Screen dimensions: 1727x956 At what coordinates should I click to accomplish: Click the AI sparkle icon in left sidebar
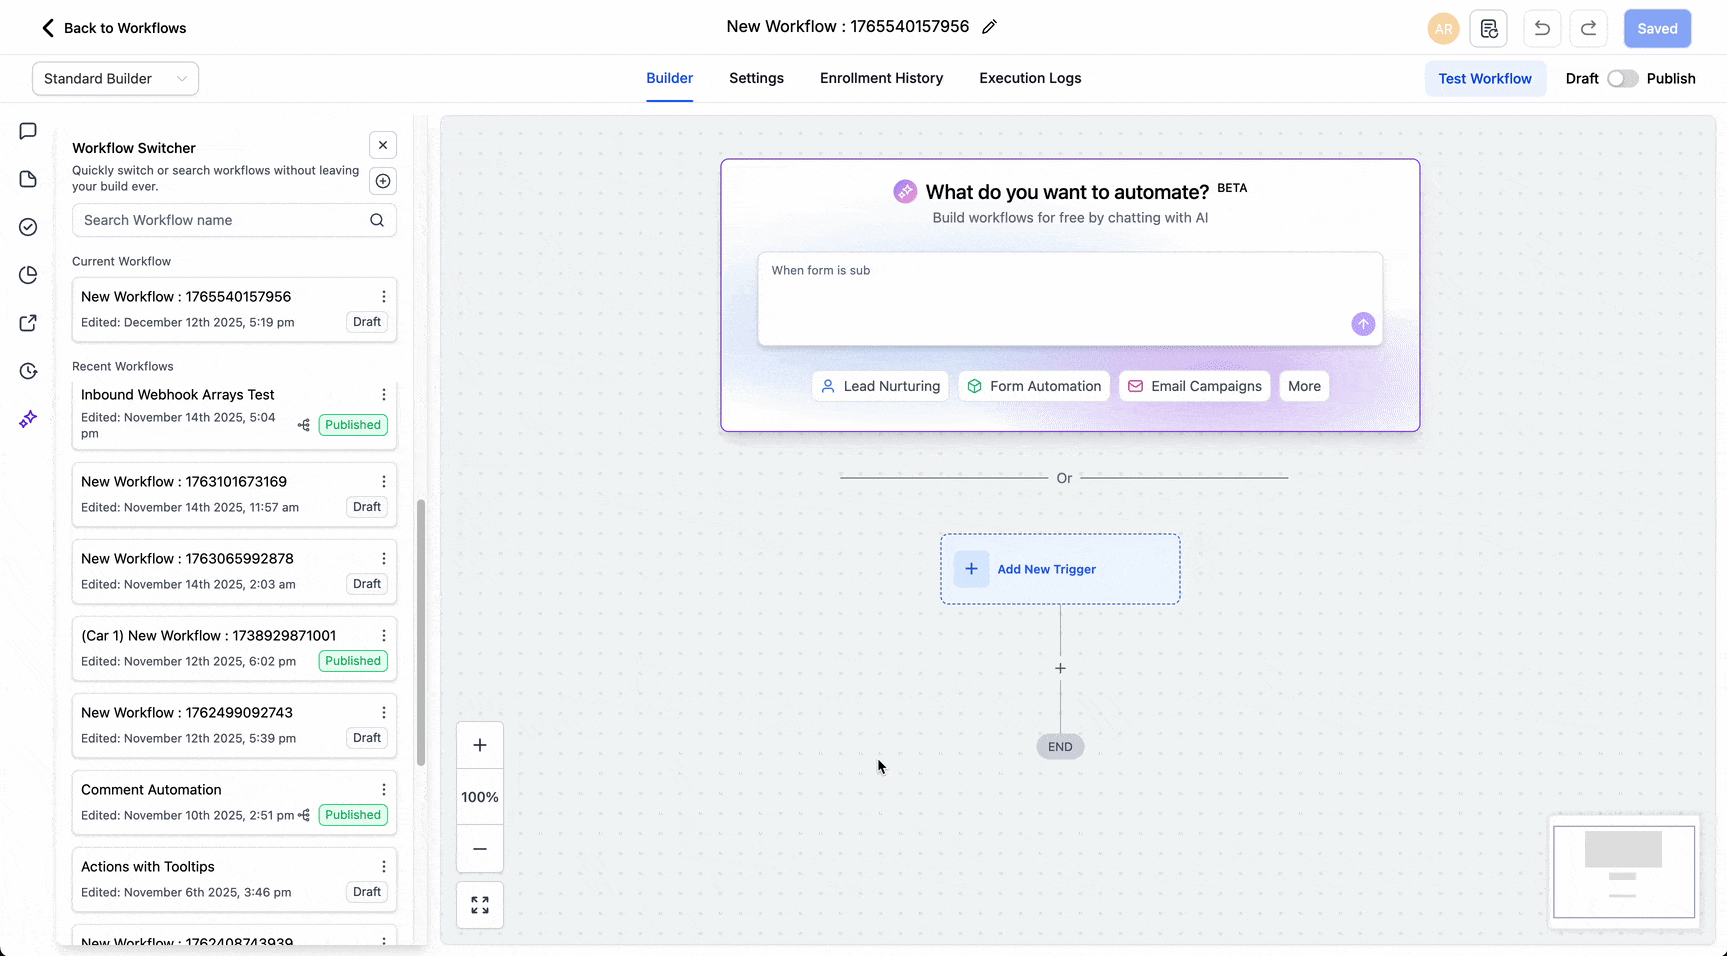click(28, 419)
